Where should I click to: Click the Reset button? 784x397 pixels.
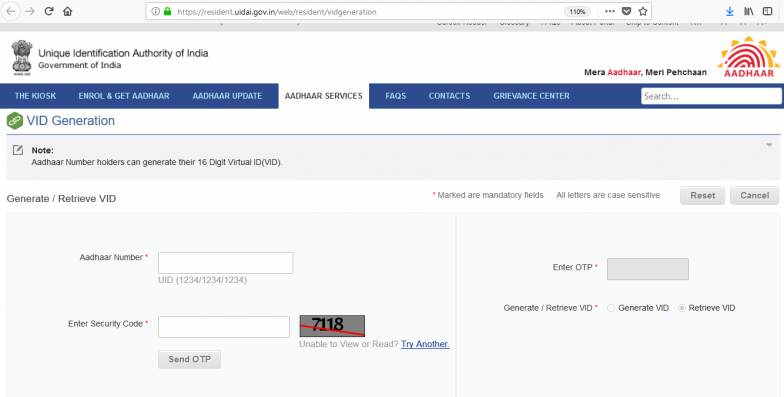pyautogui.click(x=702, y=196)
